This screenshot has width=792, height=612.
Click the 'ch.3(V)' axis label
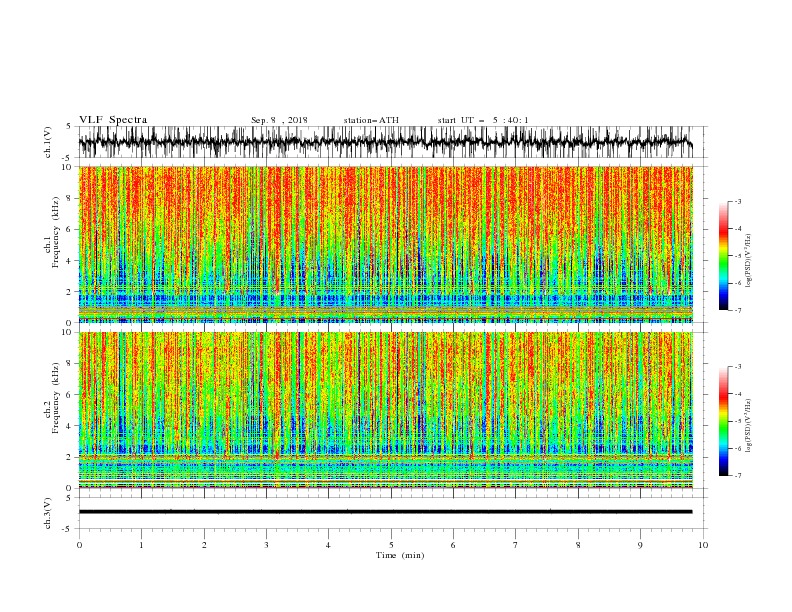click(x=48, y=513)
